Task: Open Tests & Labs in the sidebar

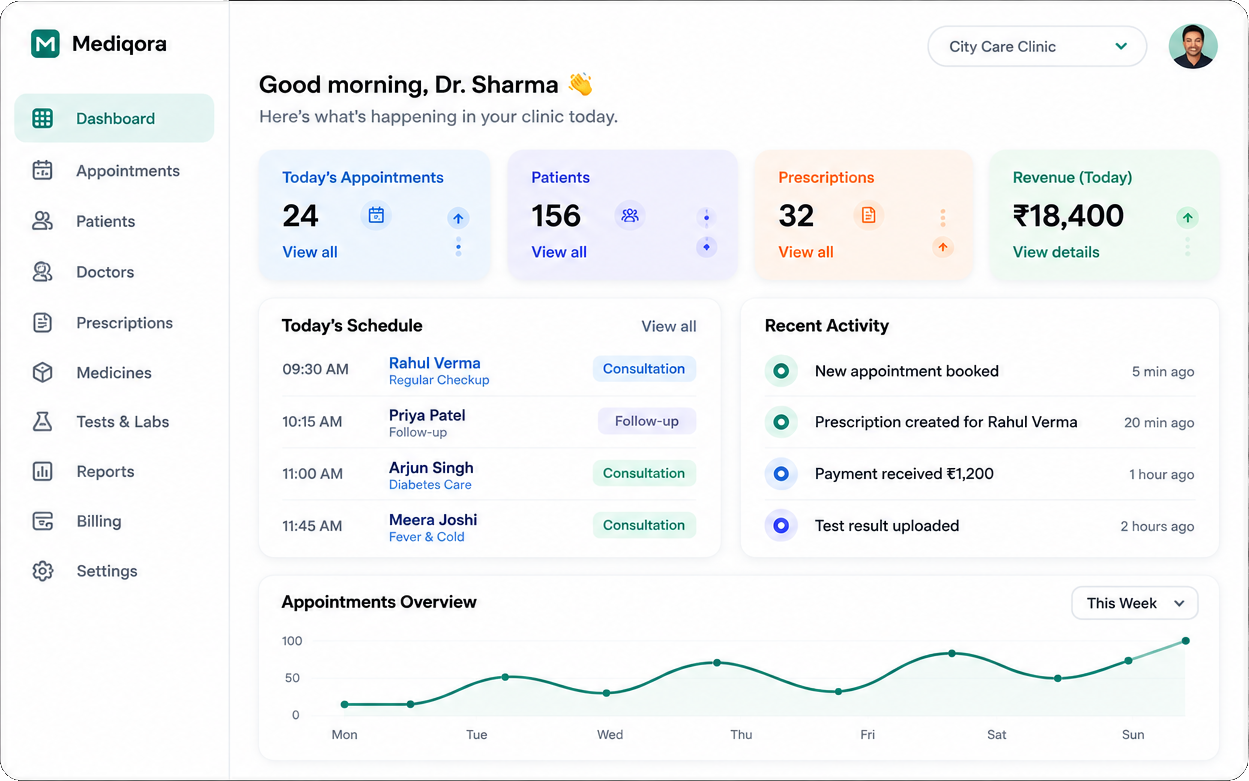Action: pyautogui.click(x=114, y=421)
